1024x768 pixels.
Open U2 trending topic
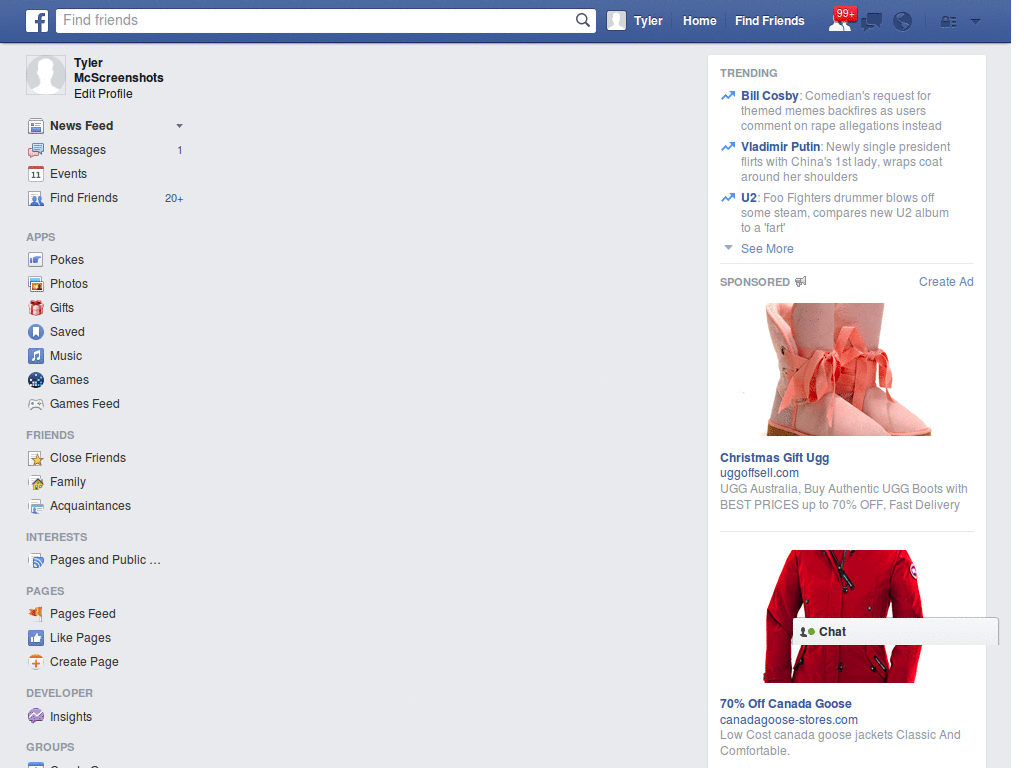click(x=748, y=198)
